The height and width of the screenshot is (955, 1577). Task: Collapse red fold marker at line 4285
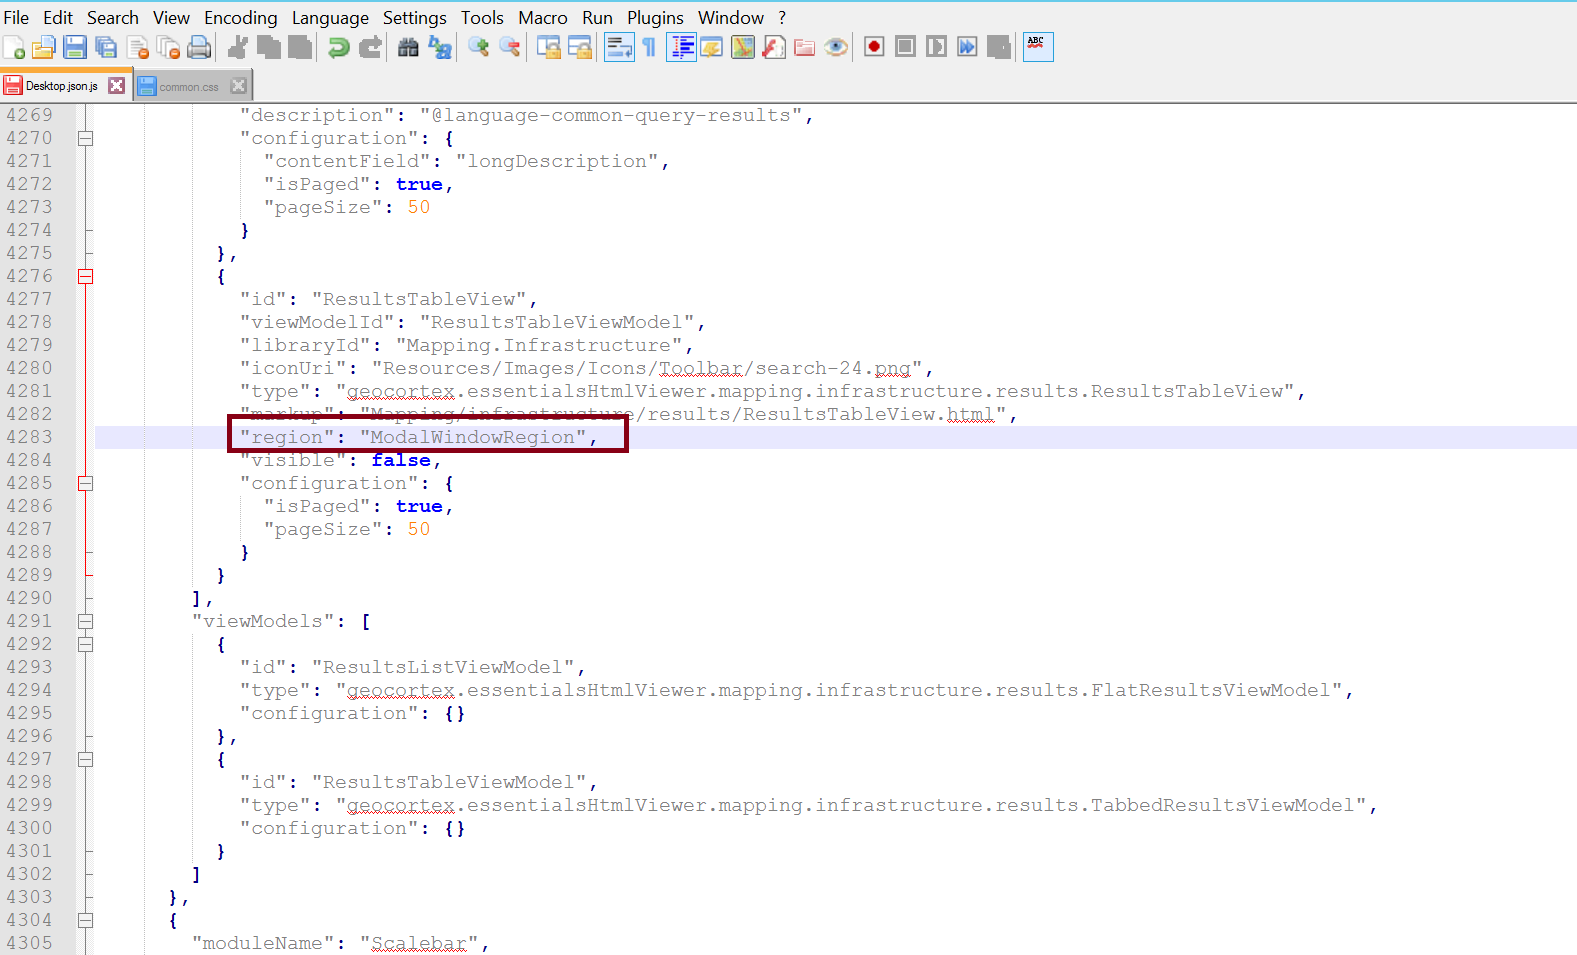[86, 484]
